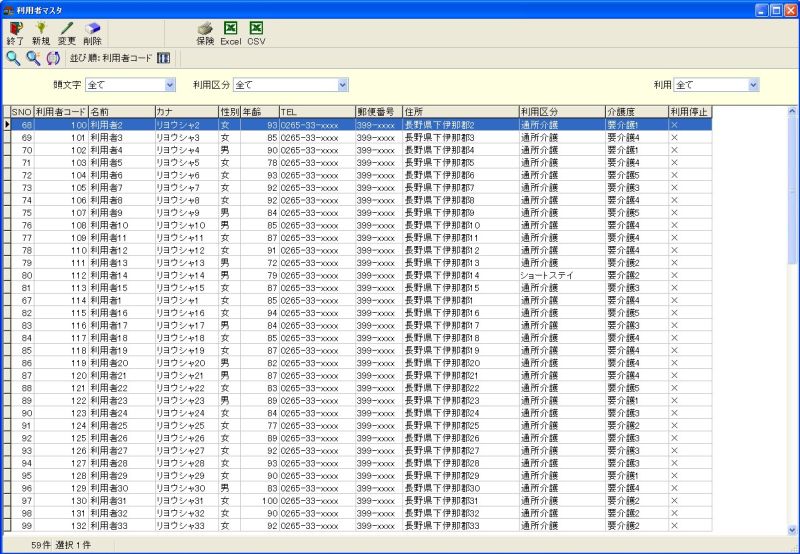Sort by the 介護度 column header
Image resolution: width=800 pixels, height=554 pixels.
tap(637, 112)
